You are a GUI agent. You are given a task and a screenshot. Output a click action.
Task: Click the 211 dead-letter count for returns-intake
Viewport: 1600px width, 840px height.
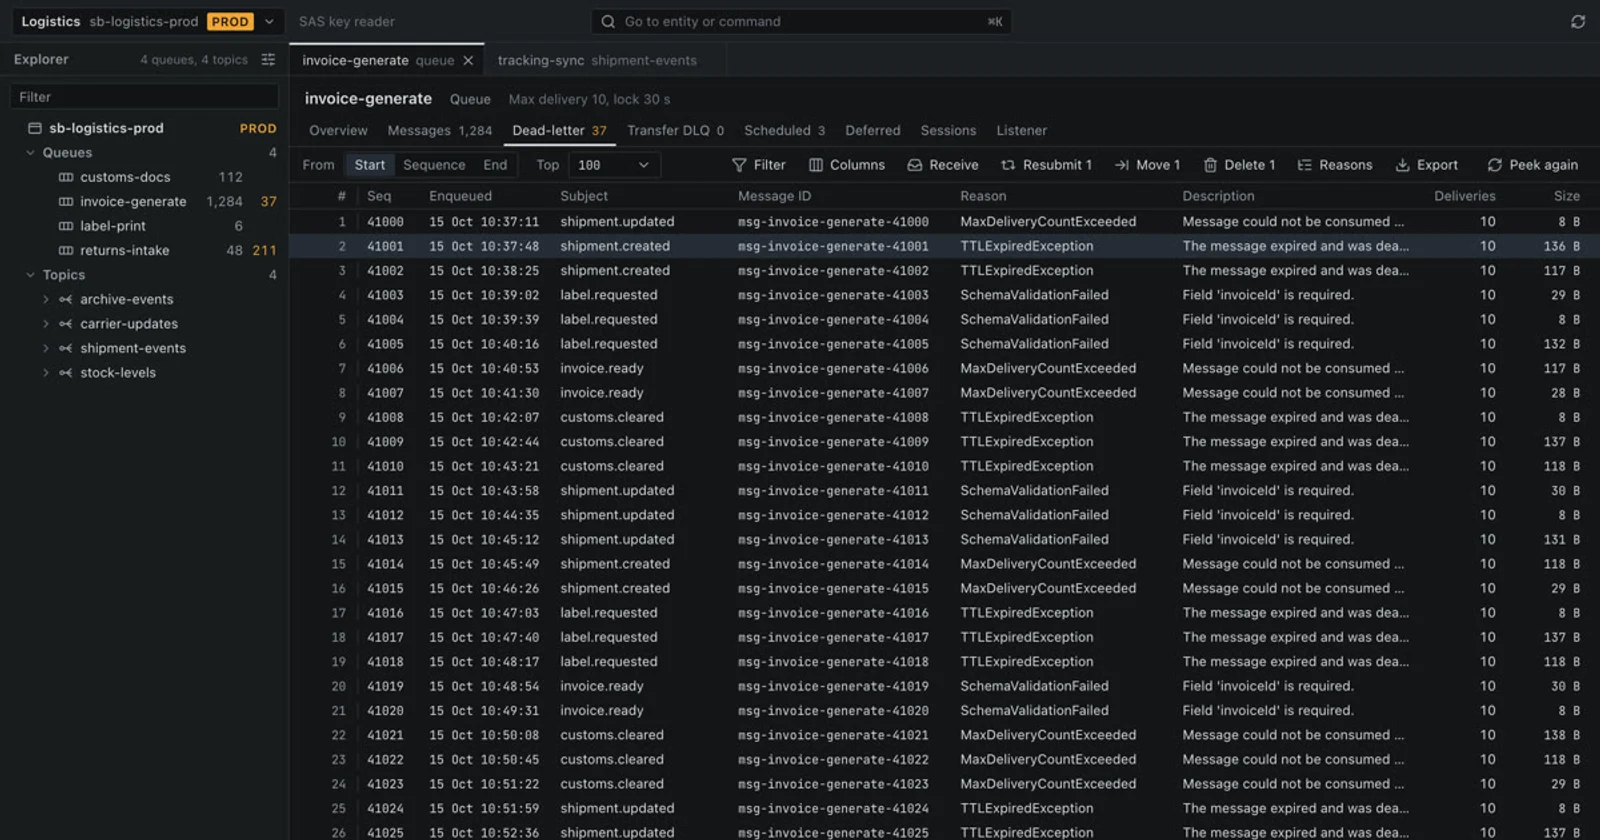tap(264, 250)
